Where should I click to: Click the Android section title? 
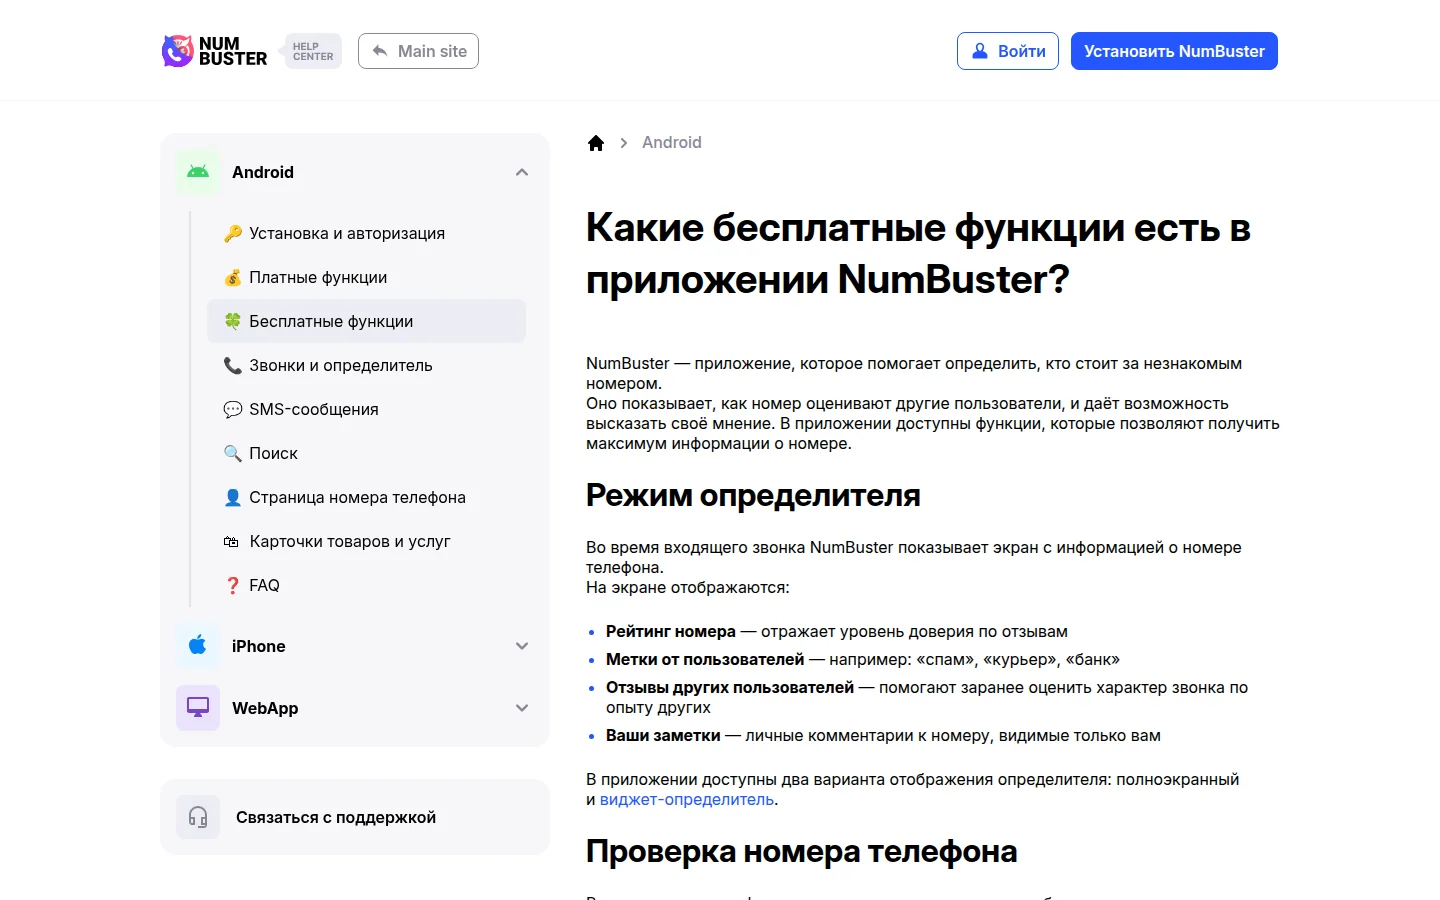(x=263, y=172)
